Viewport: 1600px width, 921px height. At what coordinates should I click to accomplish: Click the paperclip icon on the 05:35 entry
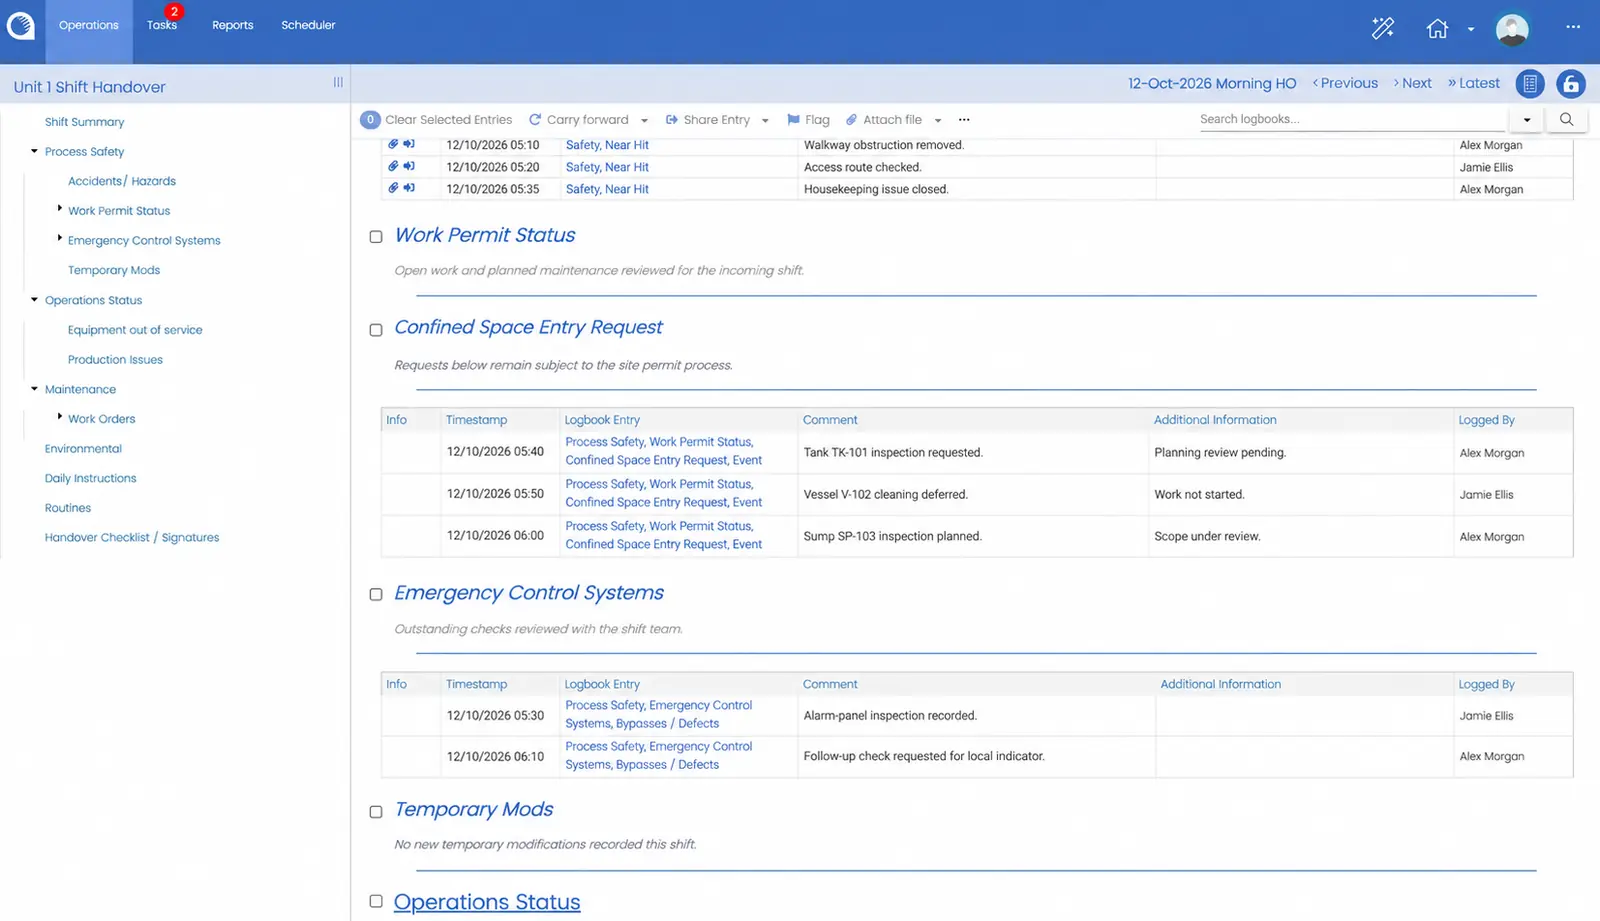[393, 188]
